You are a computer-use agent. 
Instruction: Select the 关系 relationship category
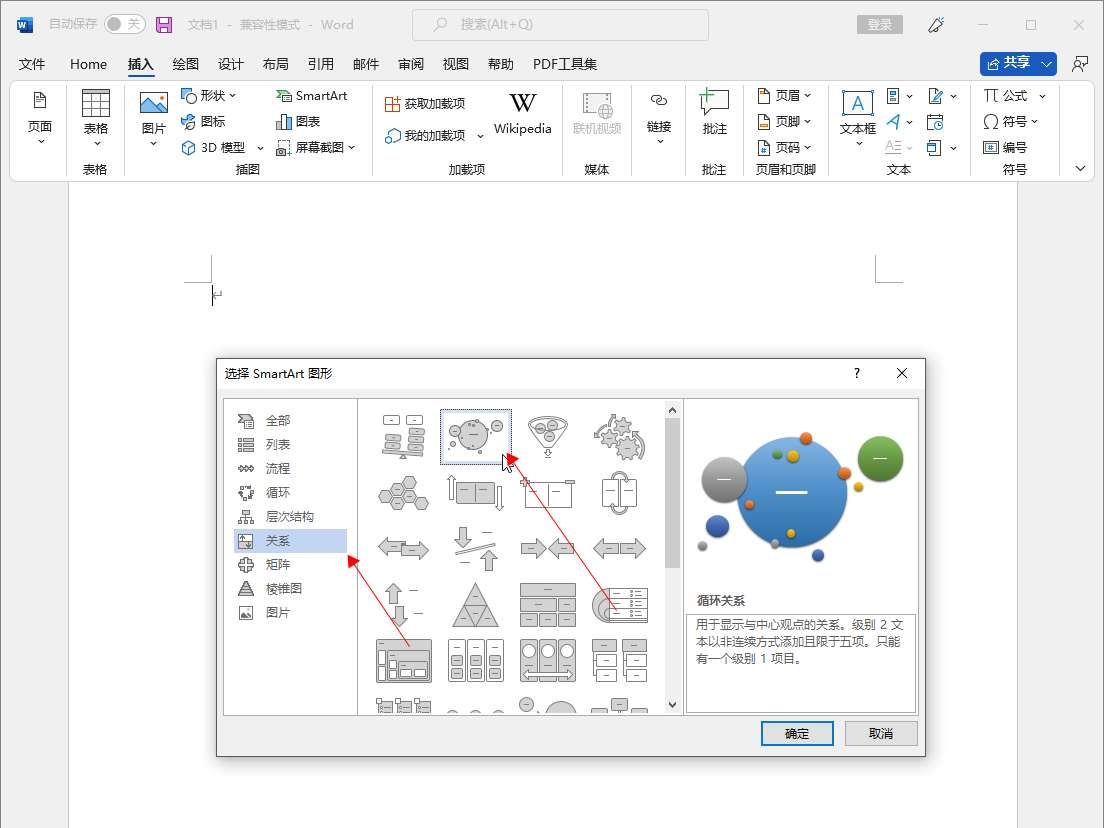click(x=290, y=540)
